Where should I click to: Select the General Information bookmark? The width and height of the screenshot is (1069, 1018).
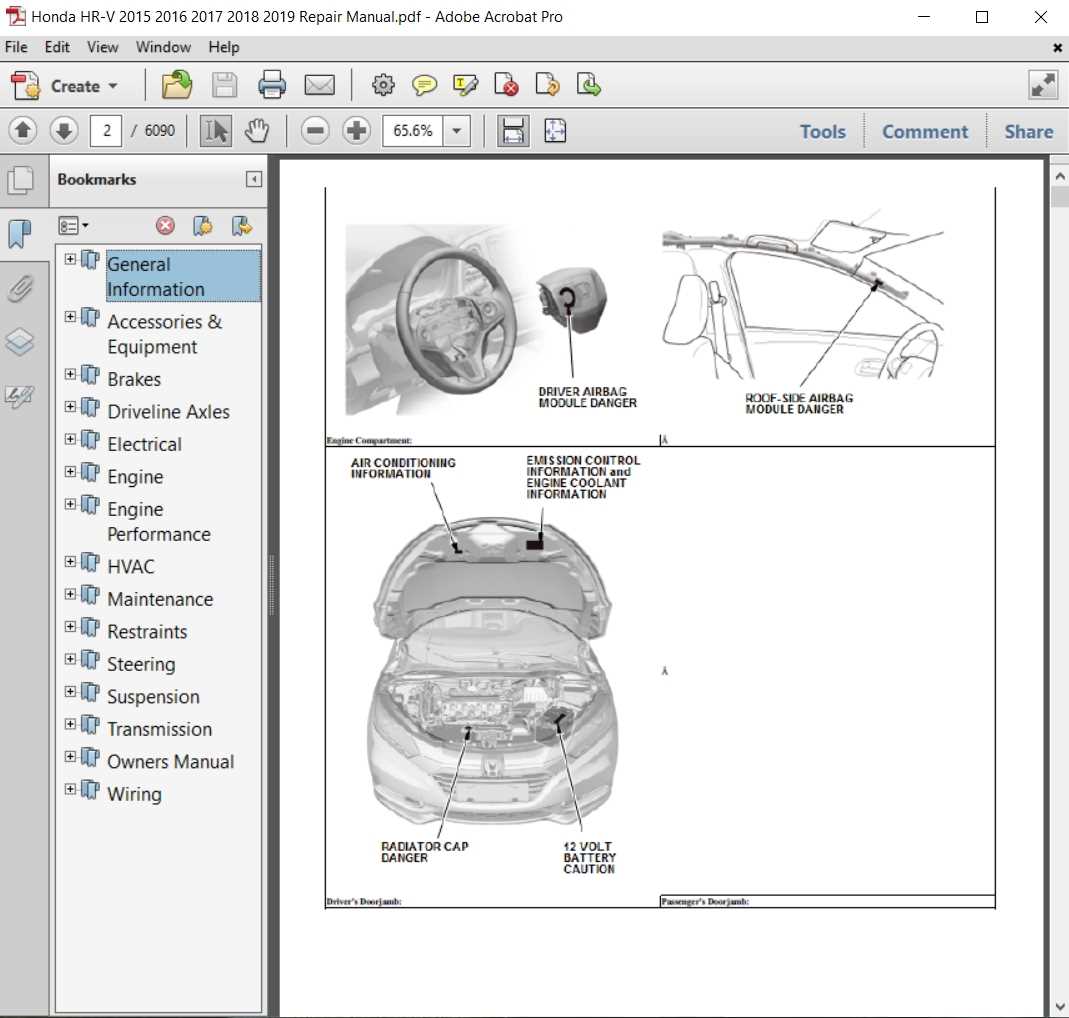pos(183,276)
